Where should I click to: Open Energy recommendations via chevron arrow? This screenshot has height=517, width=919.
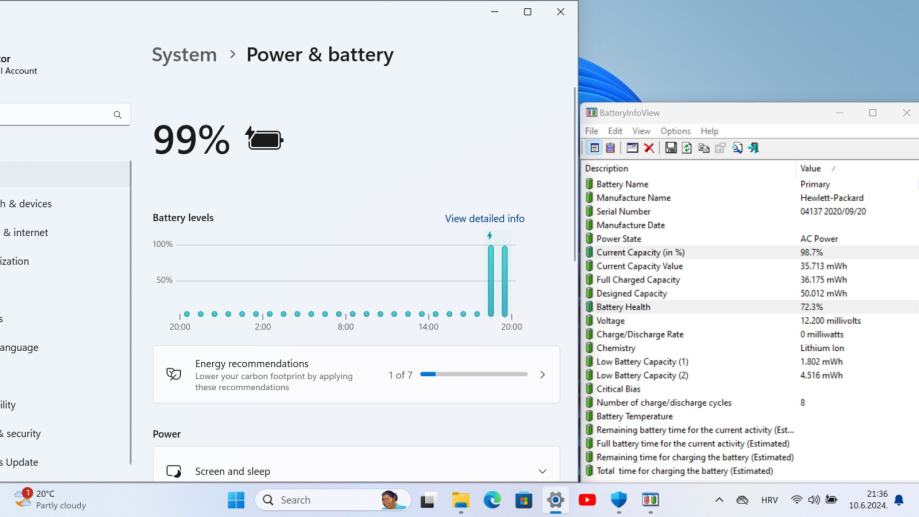pyautogui.click(x=542, y=375)
